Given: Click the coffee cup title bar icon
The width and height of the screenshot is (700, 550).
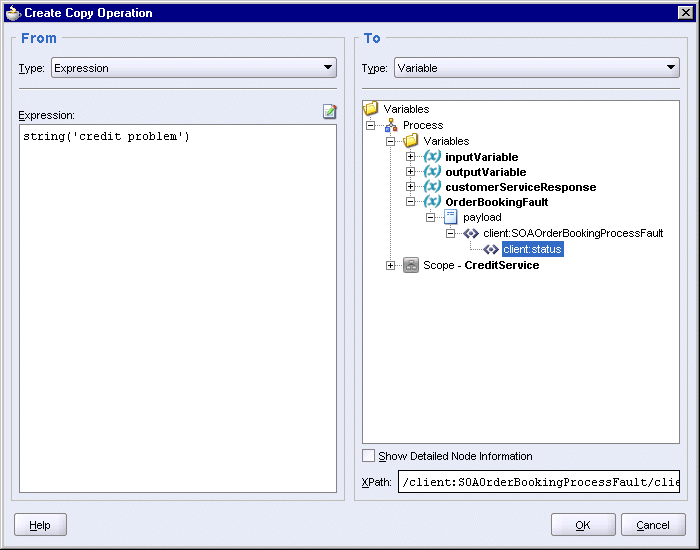Looking at the screenshot, I should coord(13,12).
